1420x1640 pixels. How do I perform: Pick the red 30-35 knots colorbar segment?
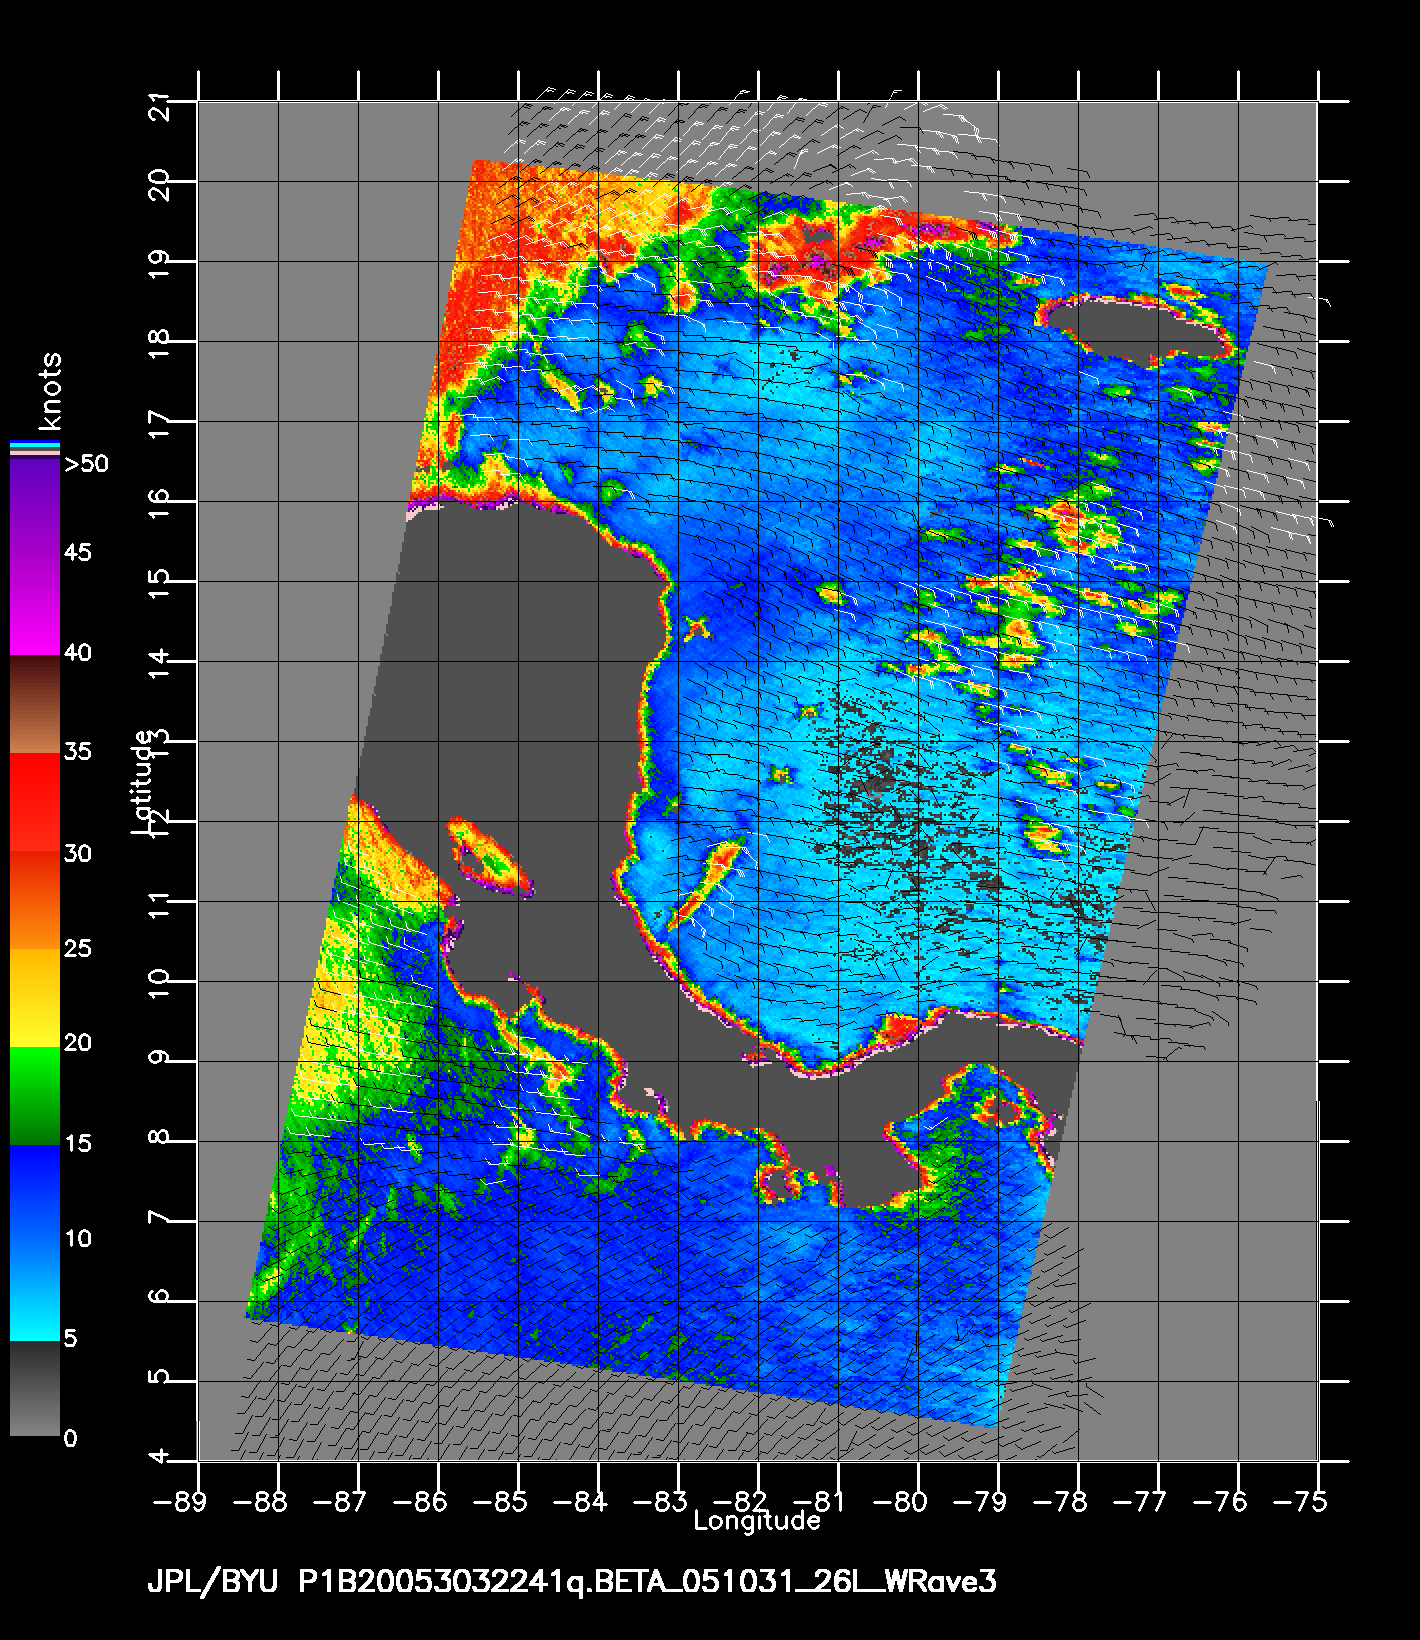(x=35, y=802)
